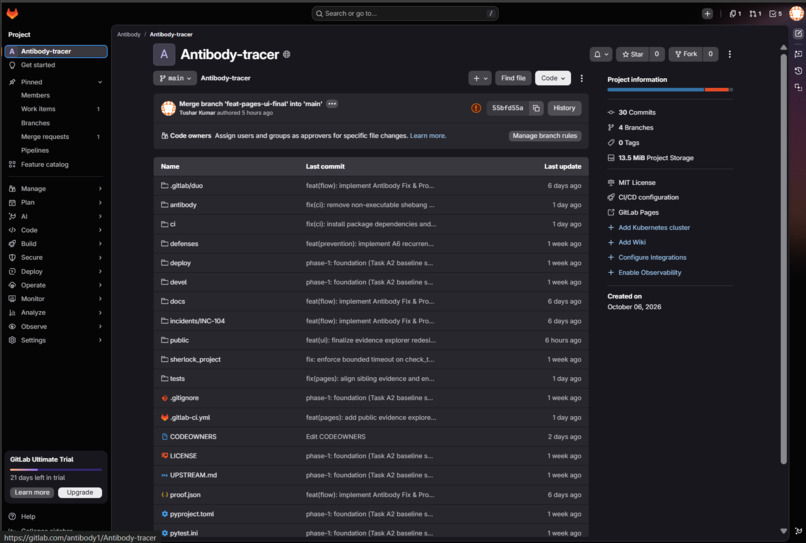
Task: Open user avatar menu
Action: pos(796,13)
